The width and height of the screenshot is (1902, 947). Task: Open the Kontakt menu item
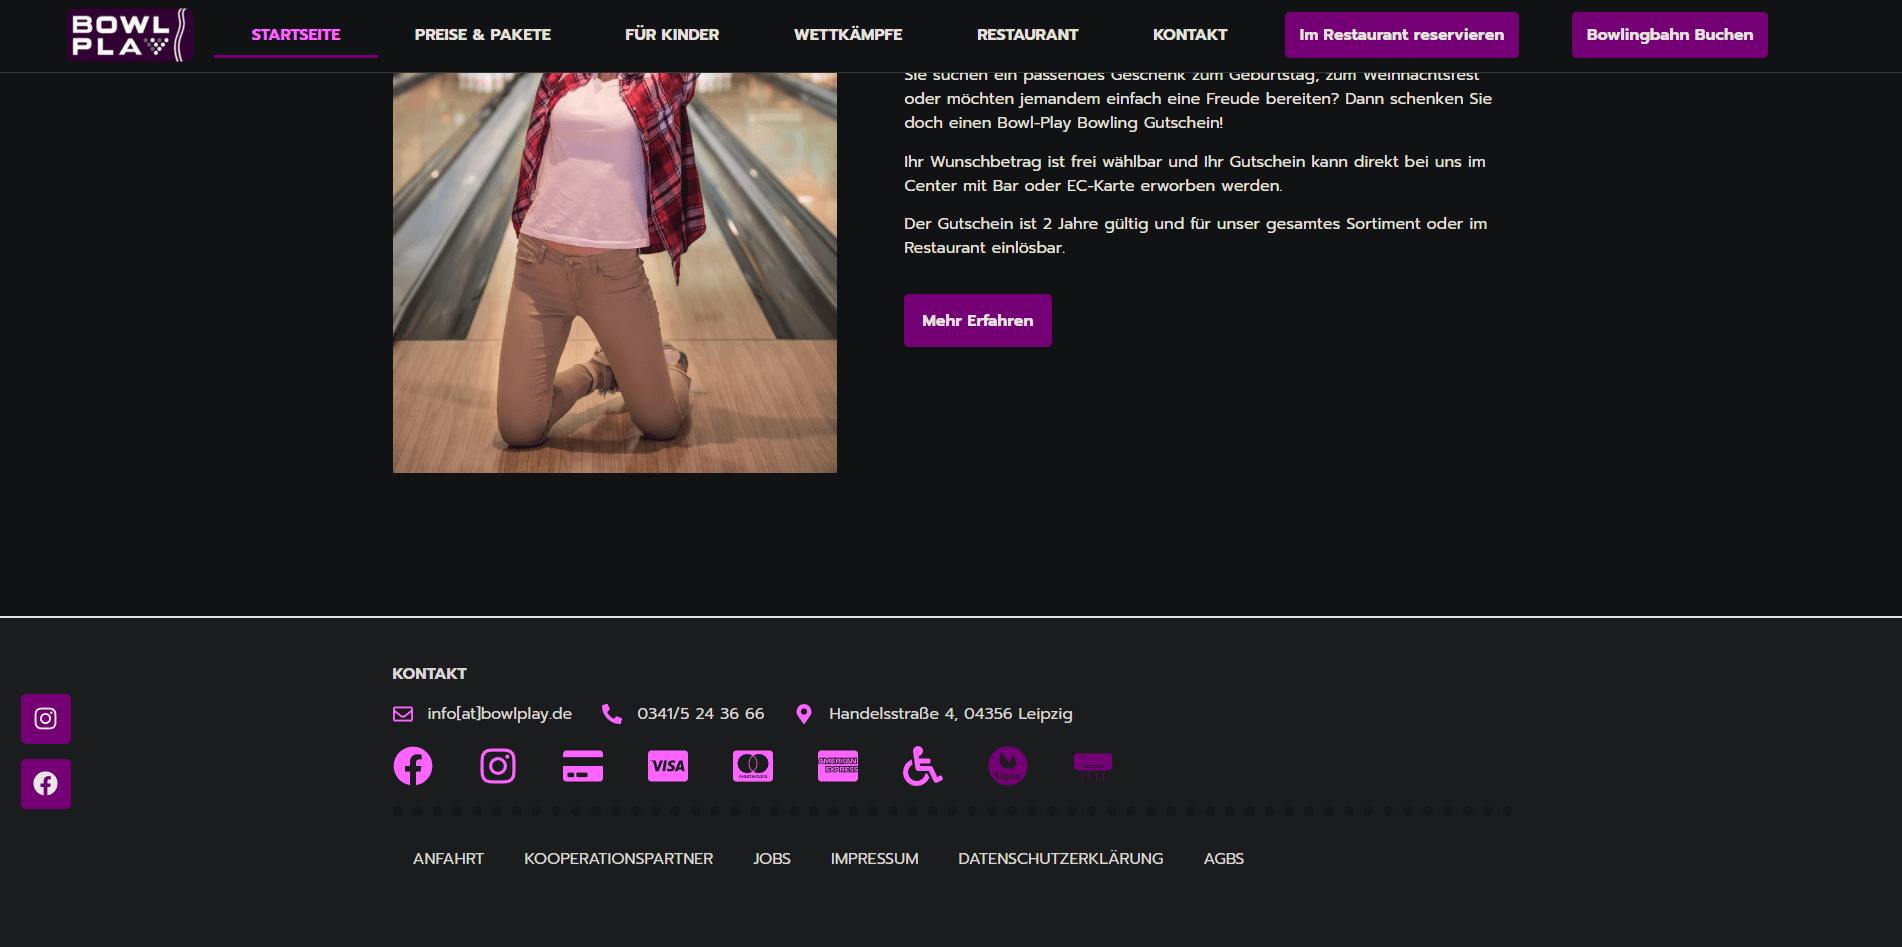[x=1190, y=35]
